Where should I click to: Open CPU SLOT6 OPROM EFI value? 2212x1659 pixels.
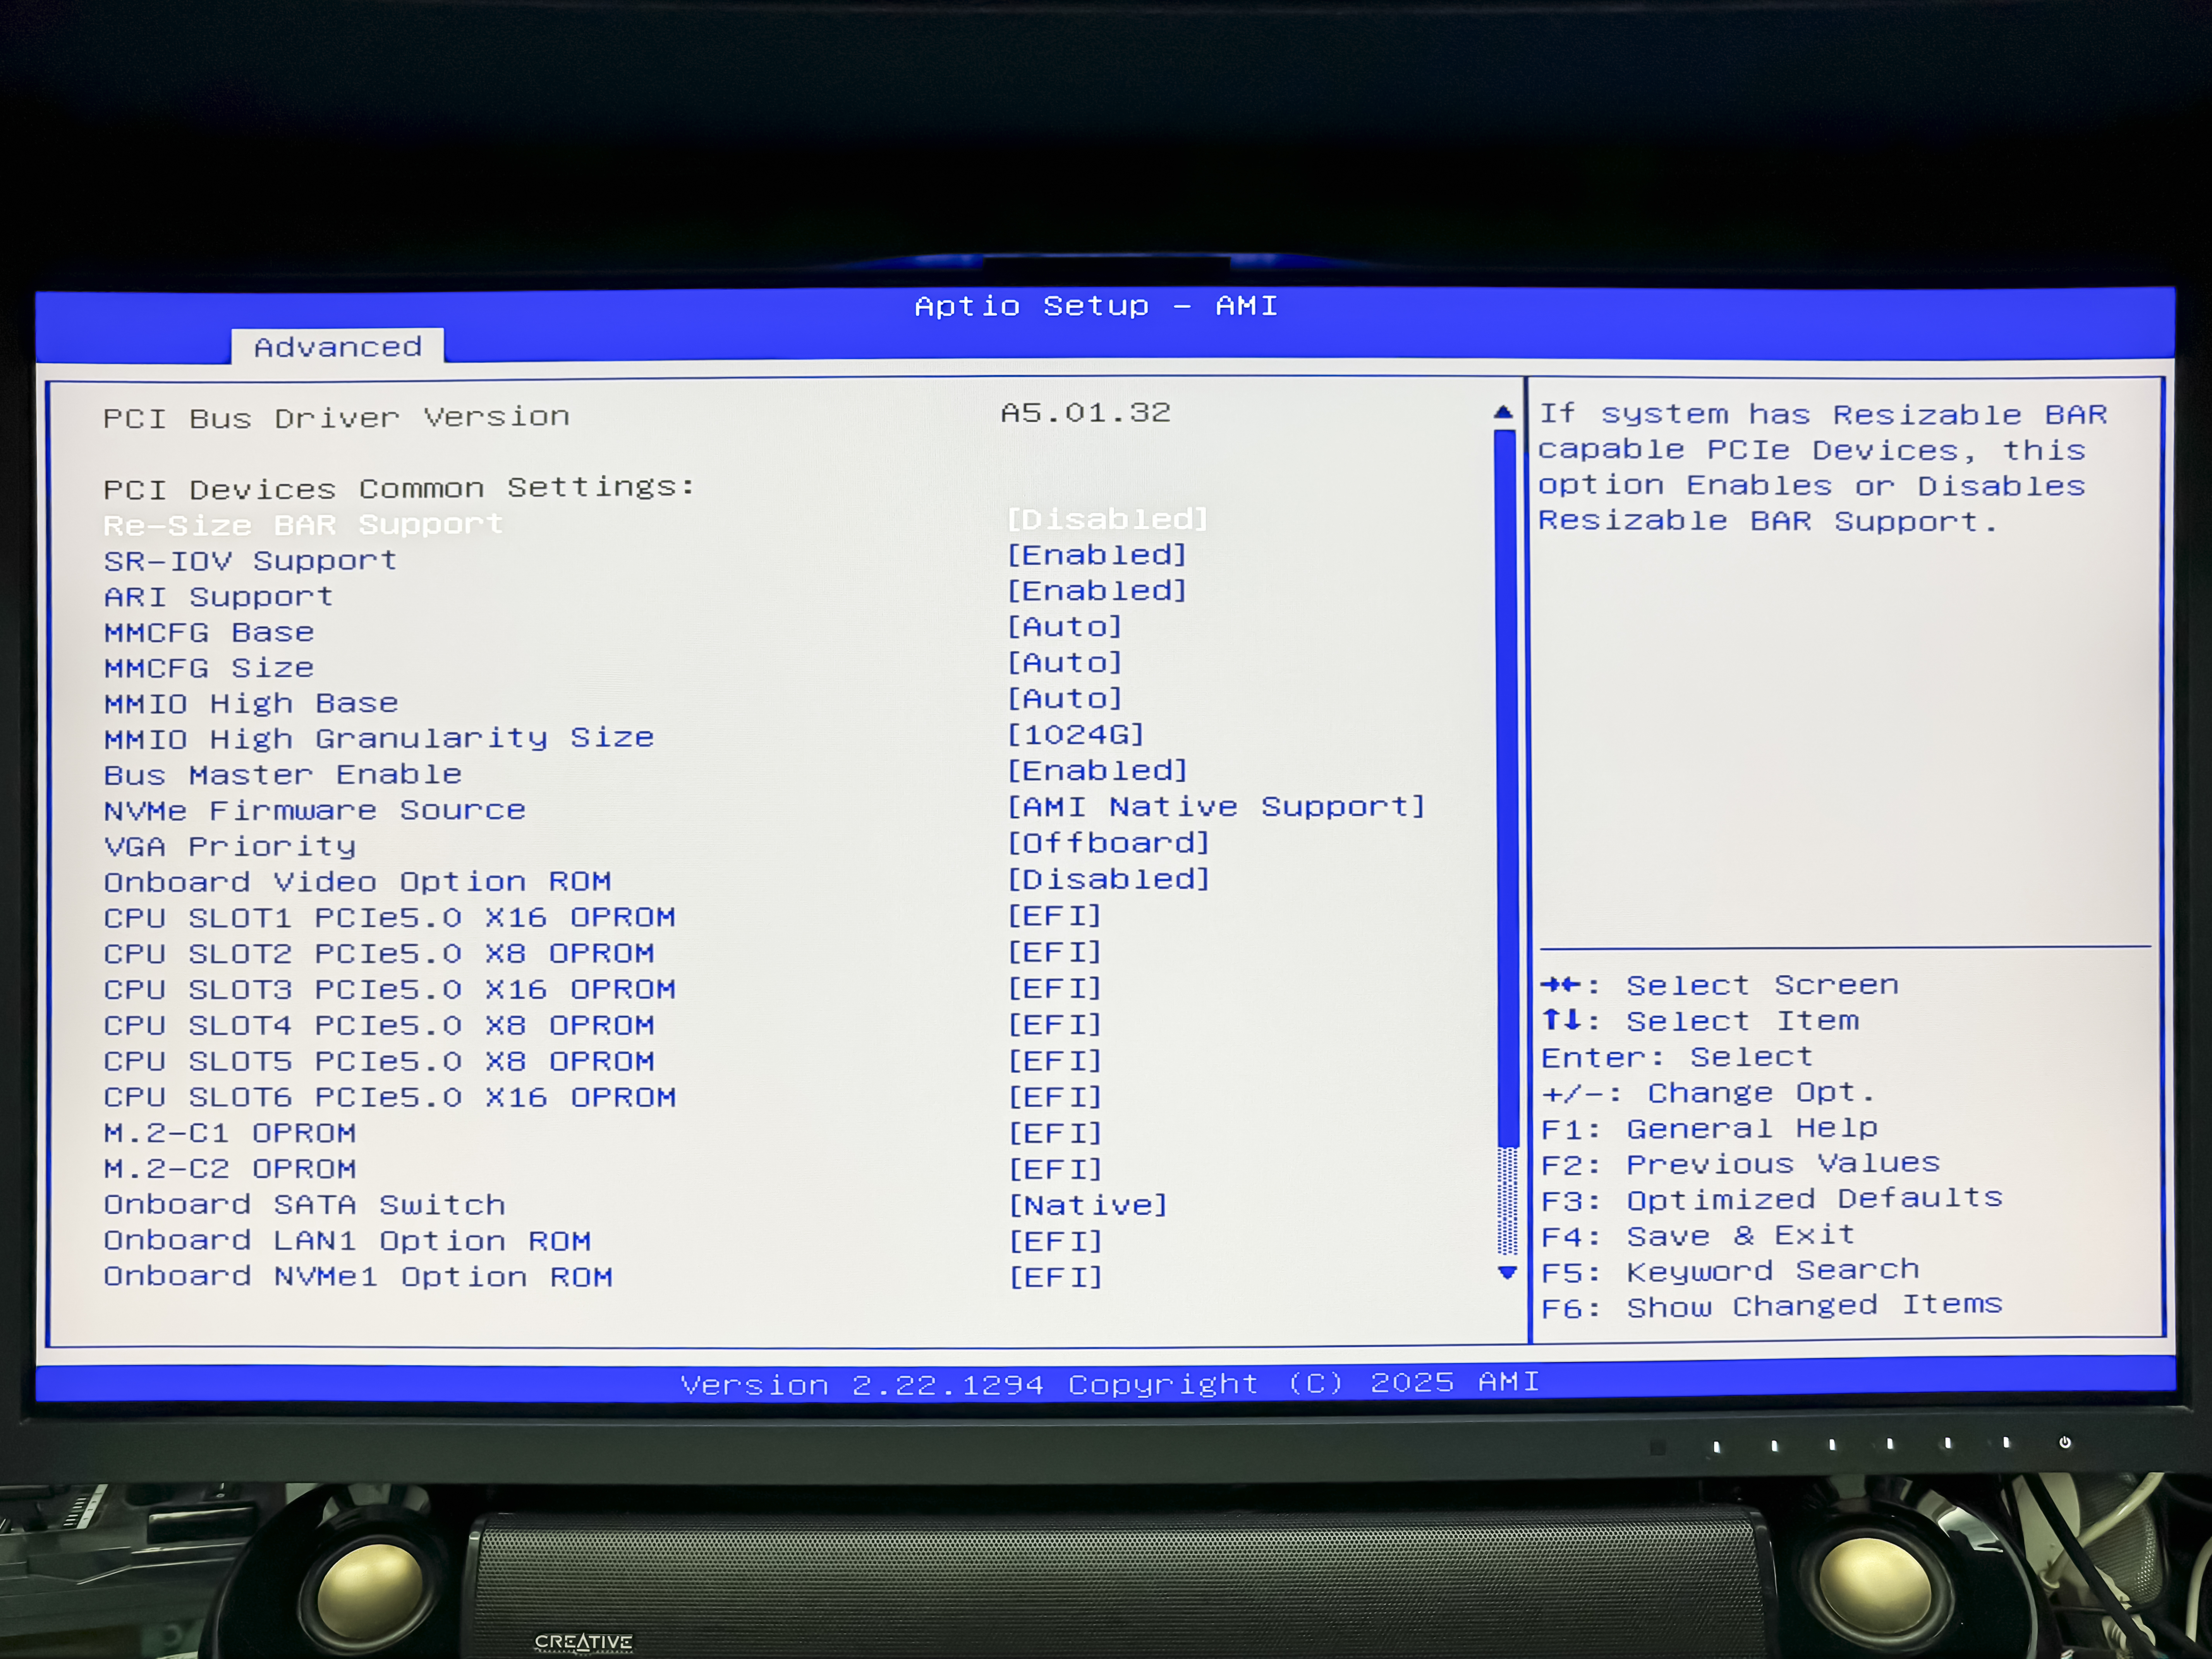[1054, 1097]
